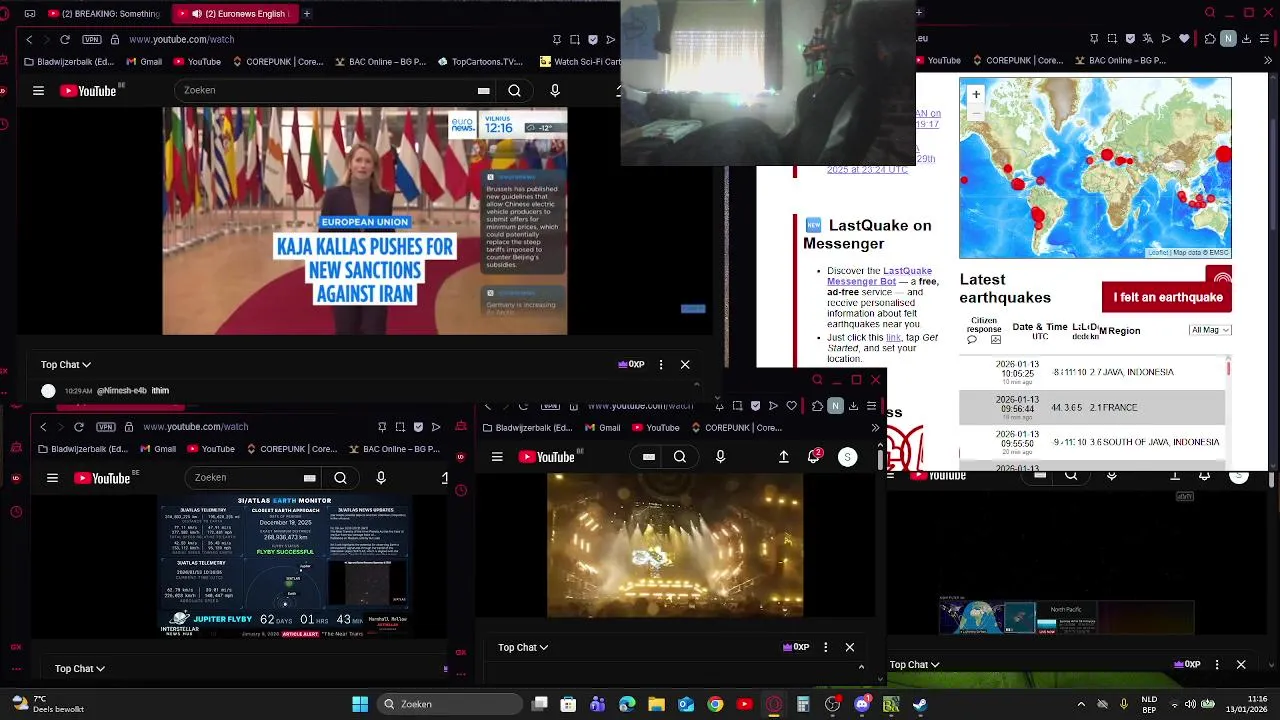Switch to the Euronews English browser tab

point(235,14)
